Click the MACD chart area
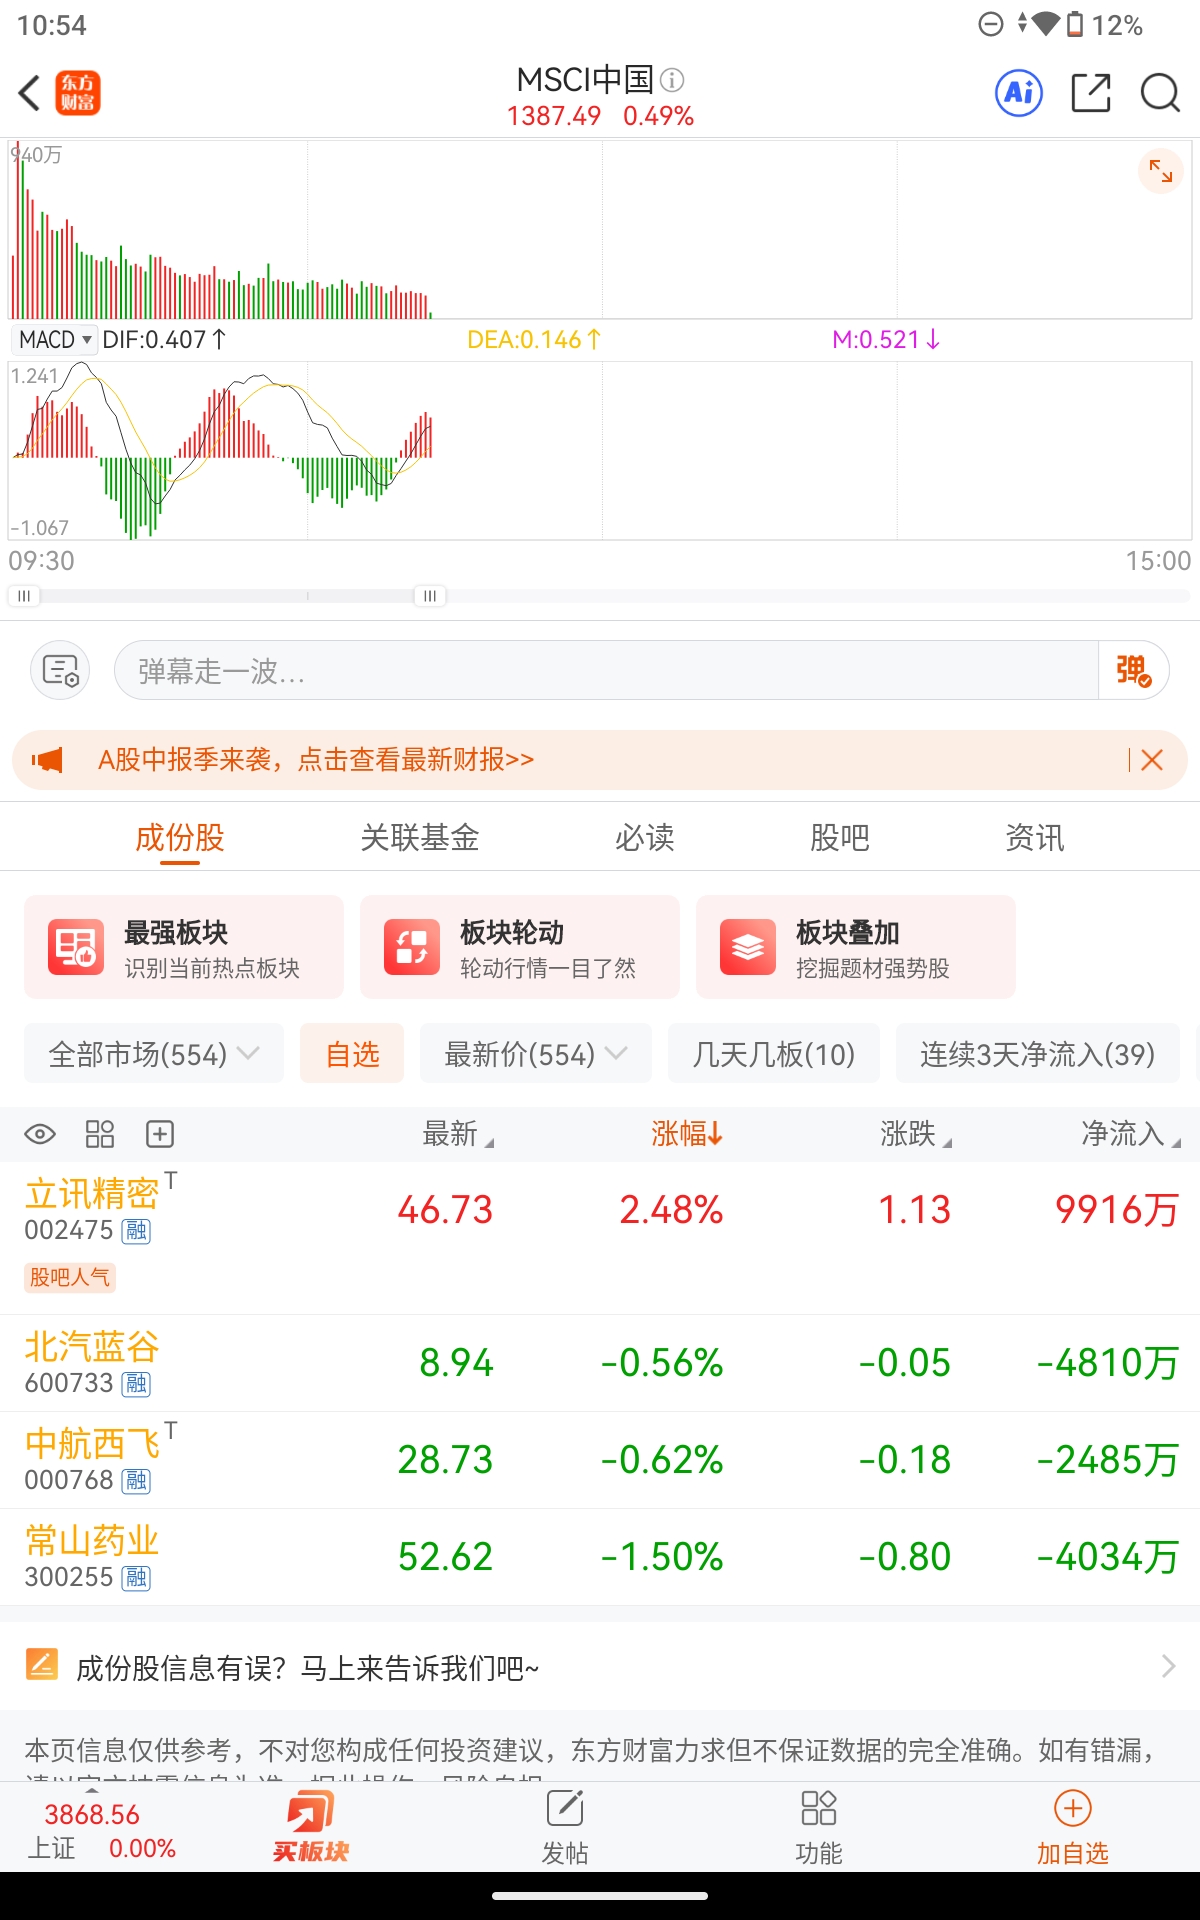 (600, 450)
